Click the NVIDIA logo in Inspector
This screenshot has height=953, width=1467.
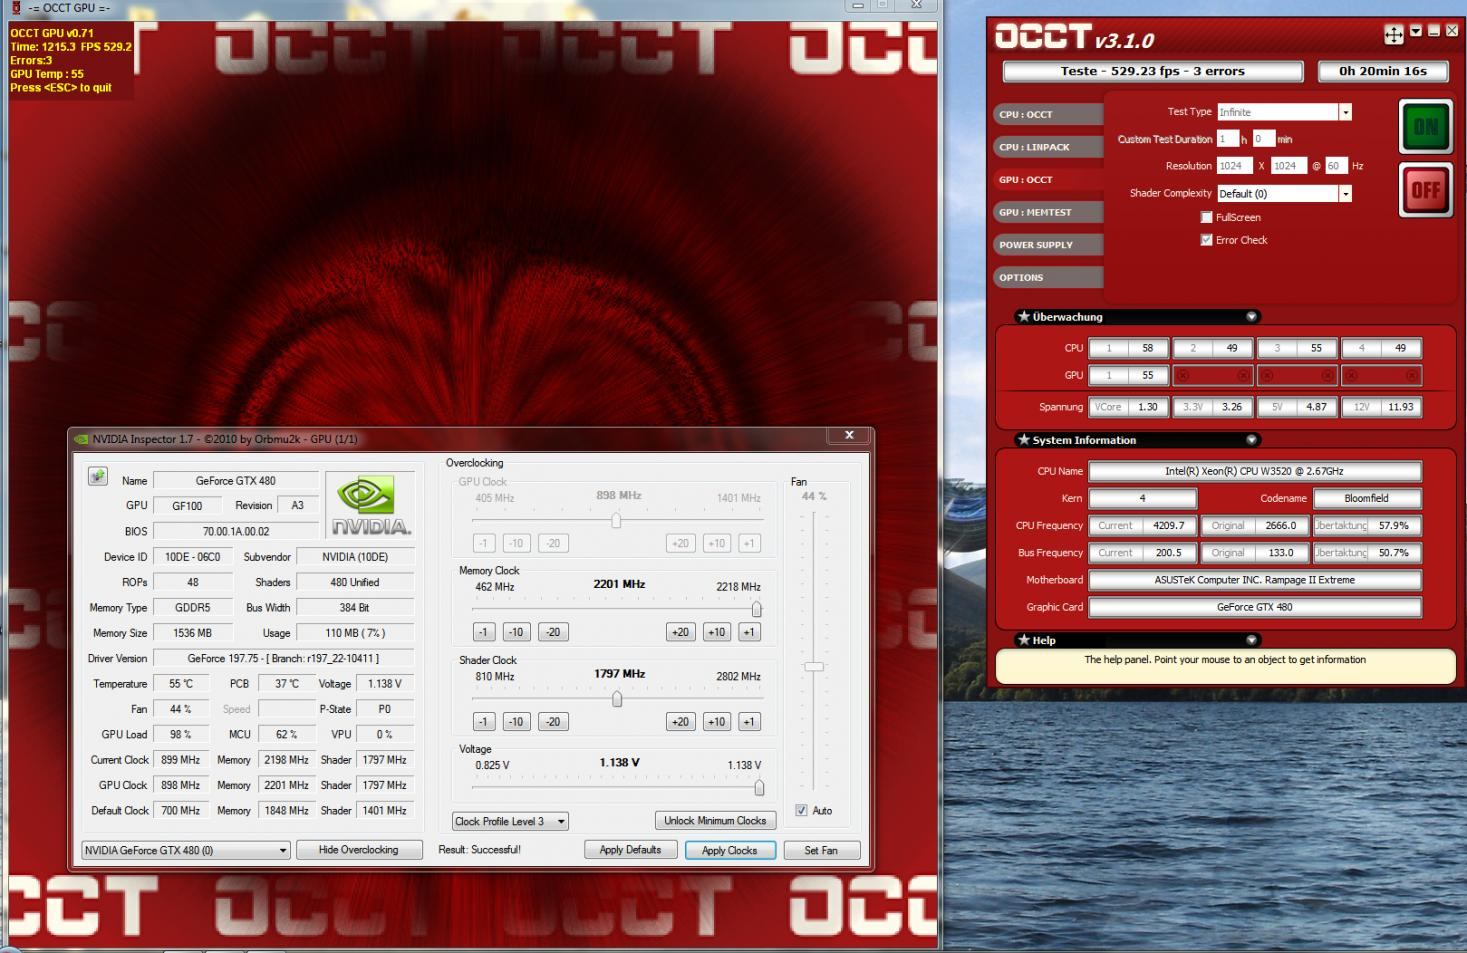pos(369,506)
